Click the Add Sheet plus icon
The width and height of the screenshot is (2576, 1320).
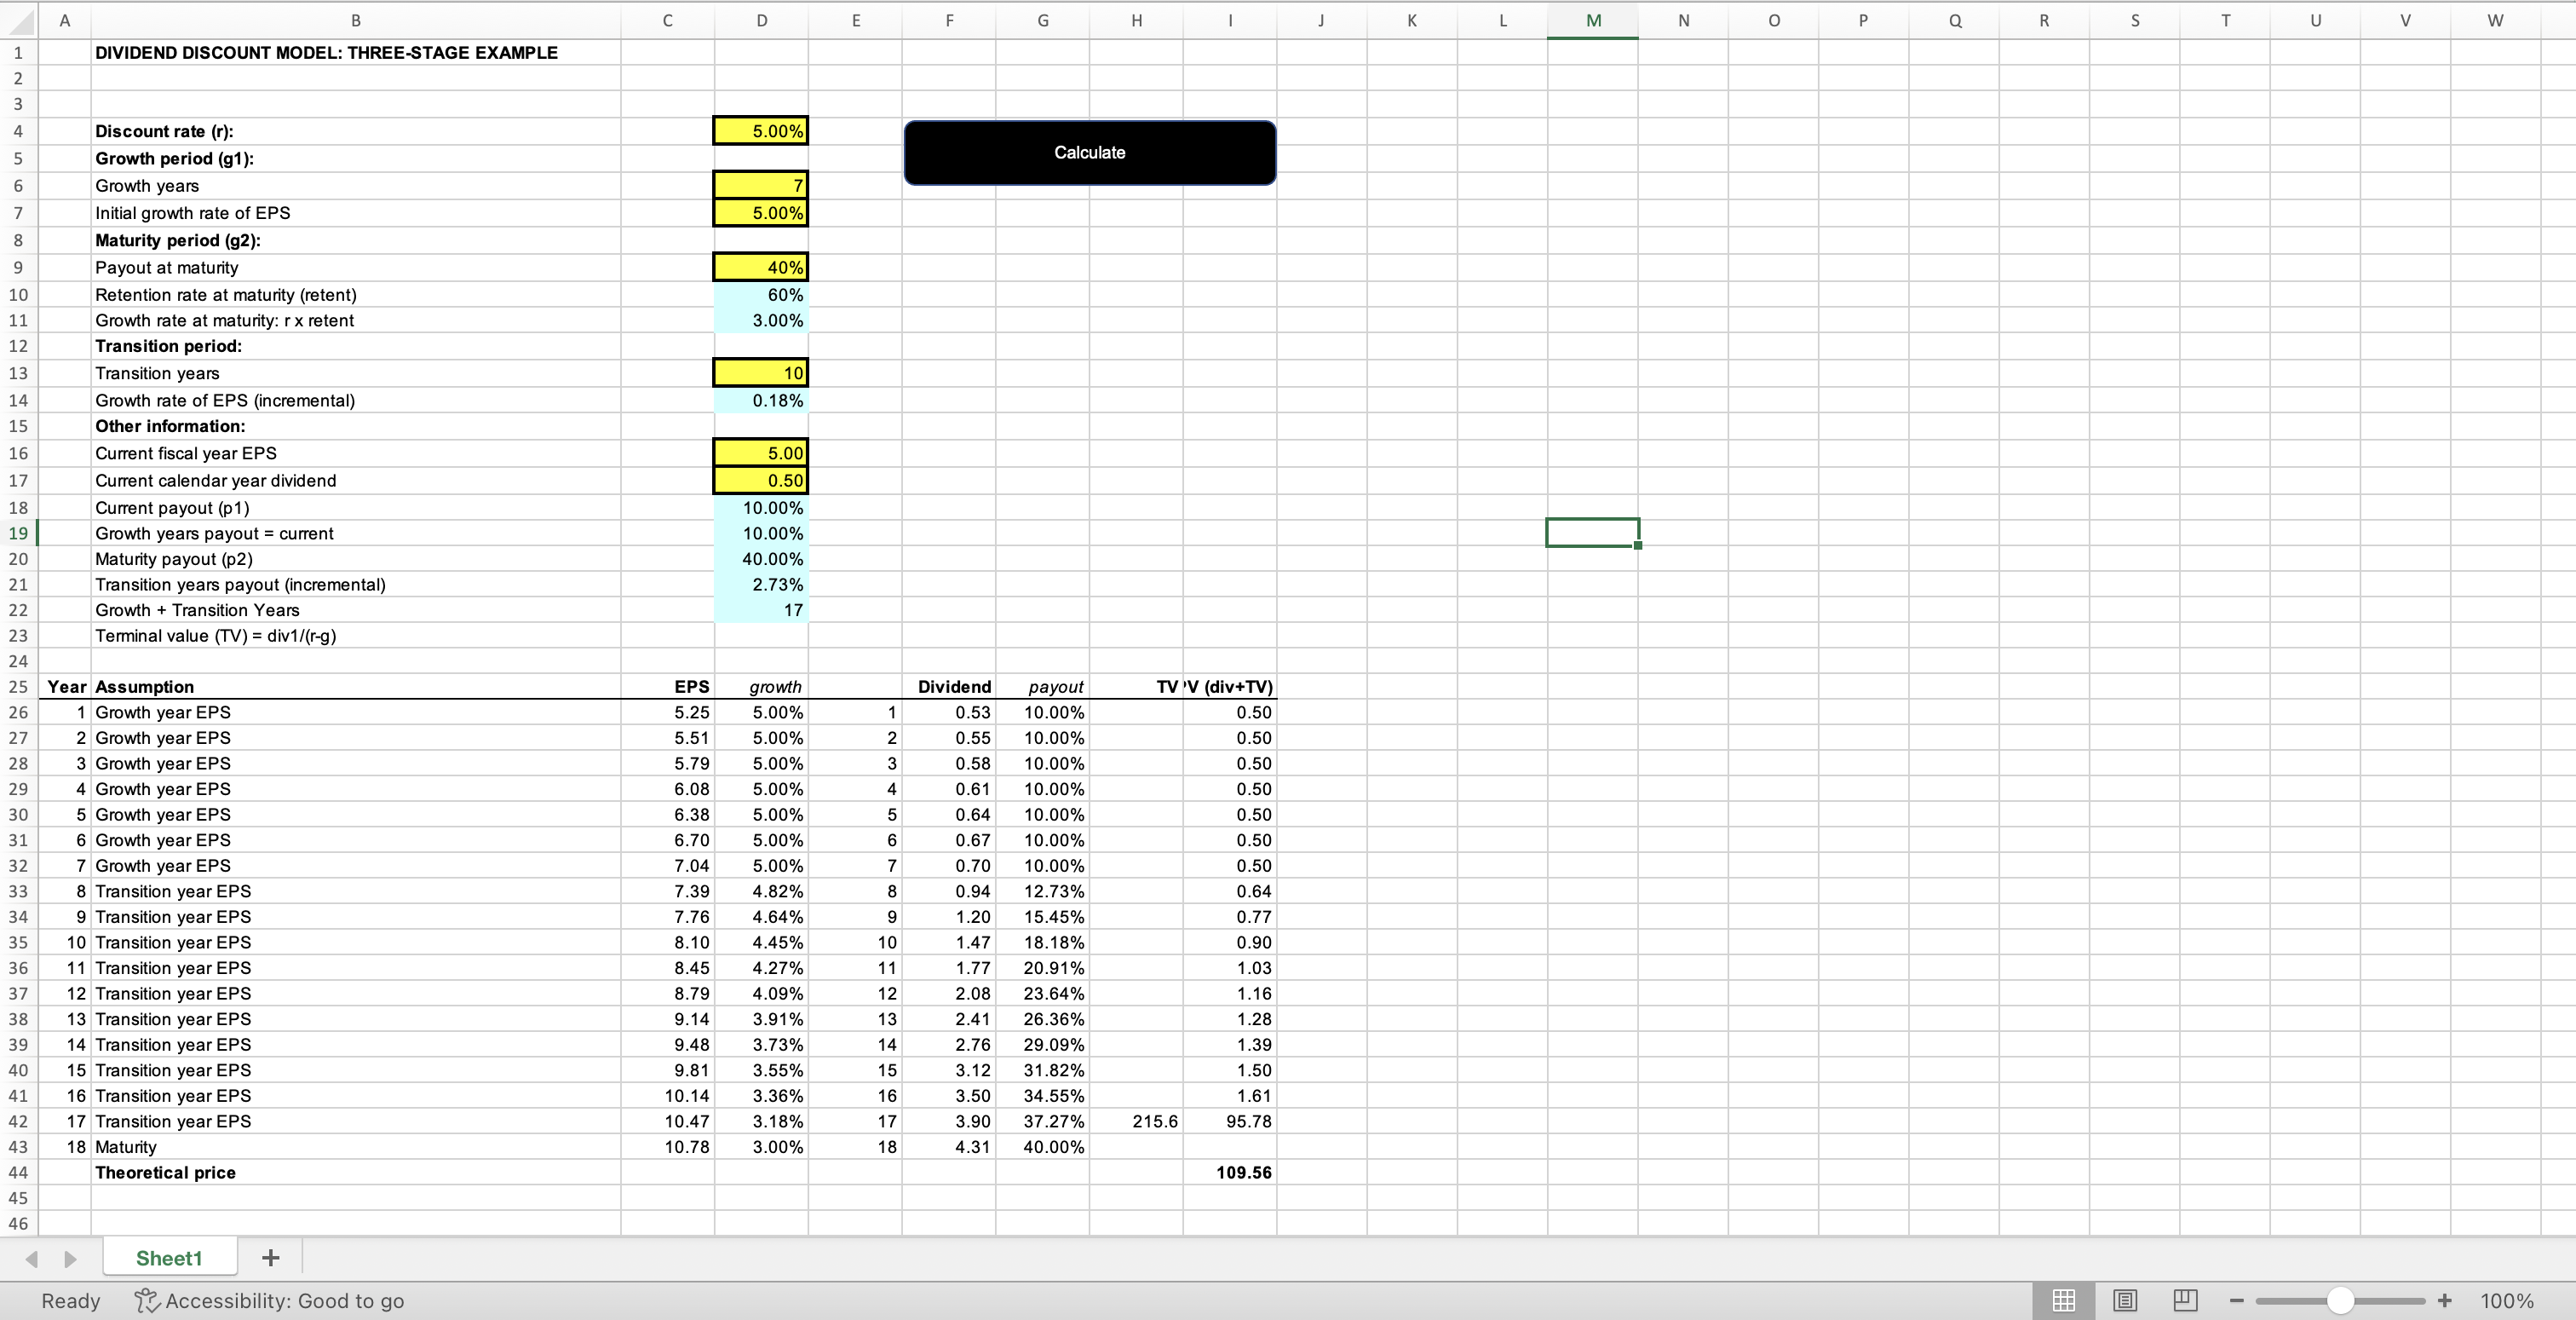(x=269, y=1256)
